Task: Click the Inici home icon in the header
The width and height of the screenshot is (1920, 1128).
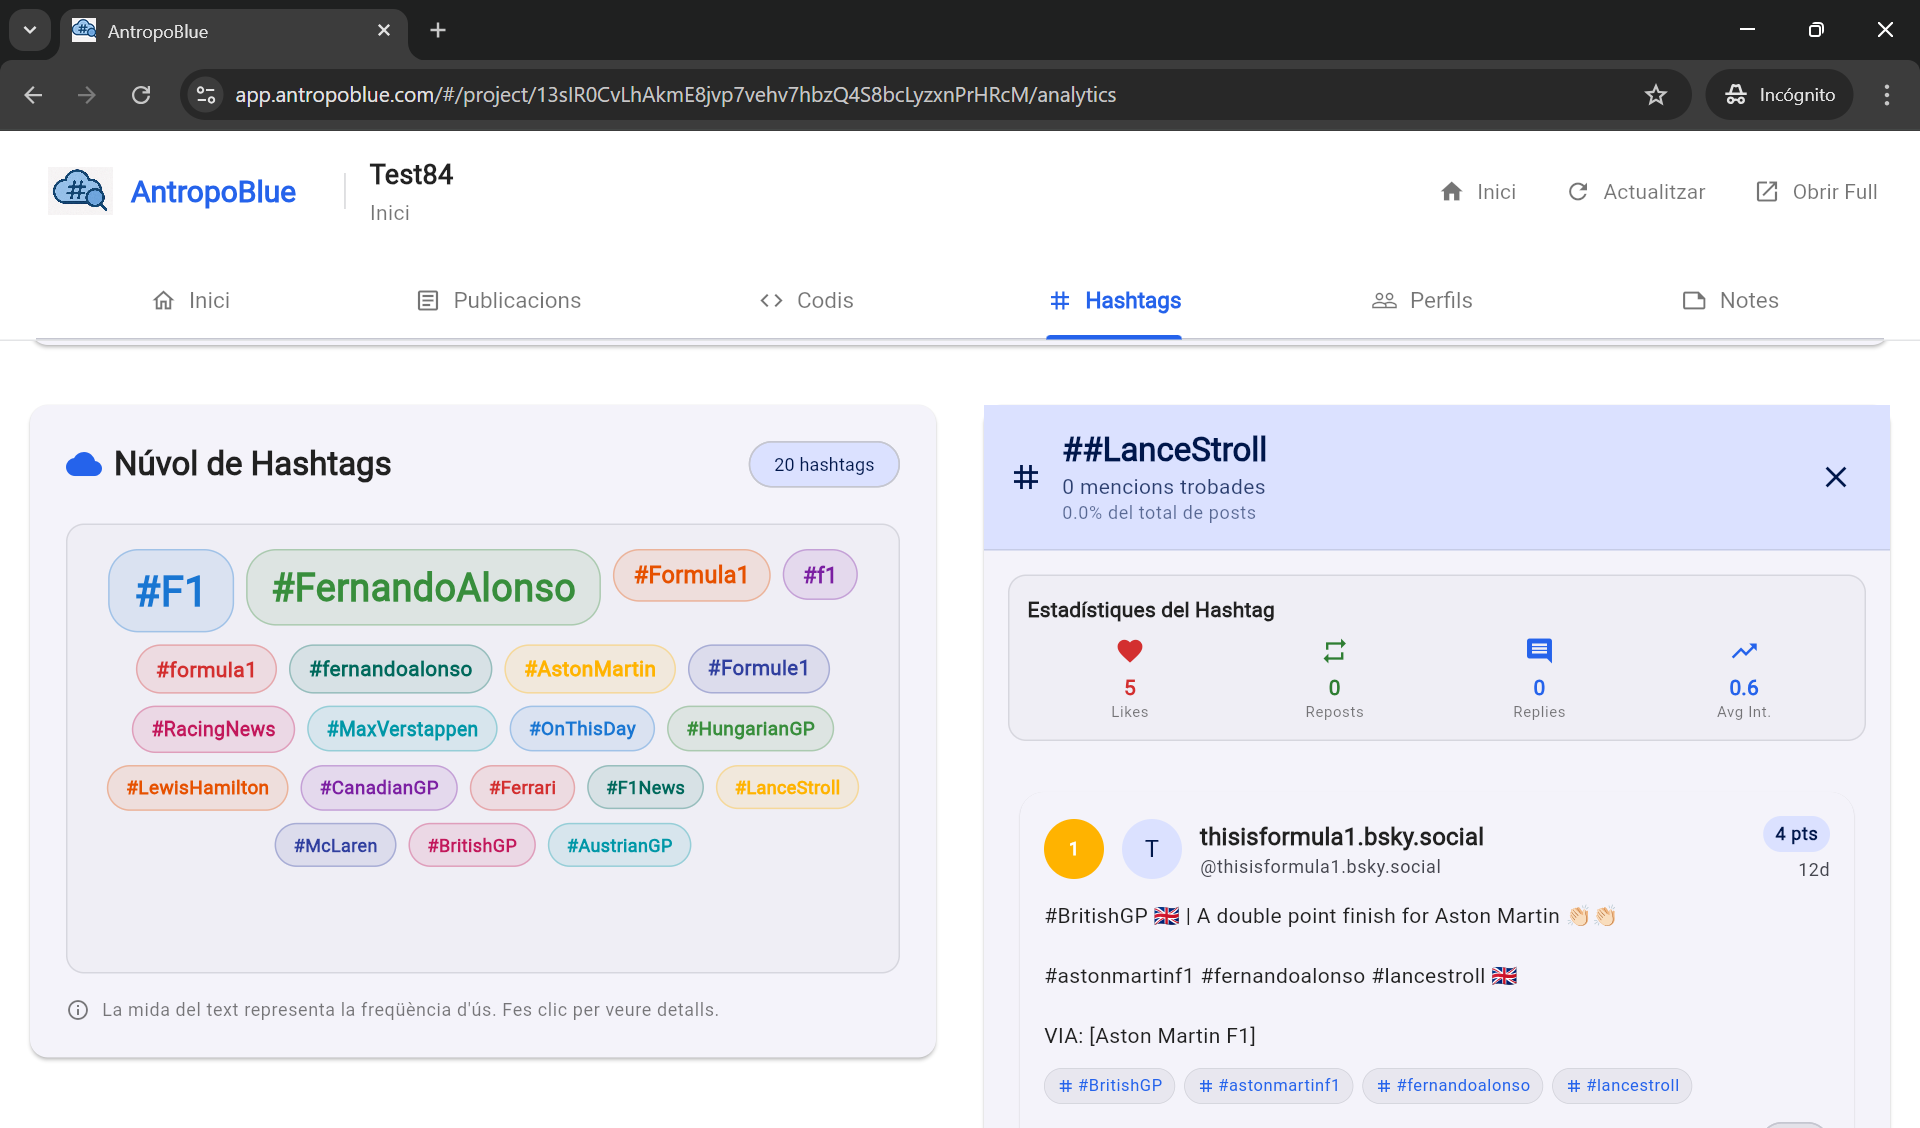Action: coord(1451,192)
